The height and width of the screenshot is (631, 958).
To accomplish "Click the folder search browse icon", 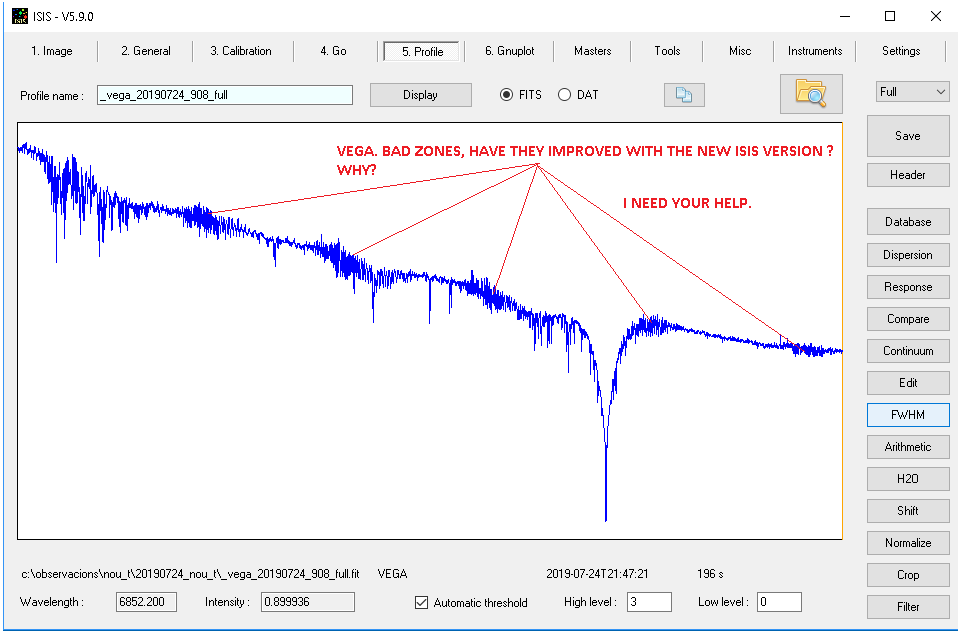I will click(x=811, y=93).
